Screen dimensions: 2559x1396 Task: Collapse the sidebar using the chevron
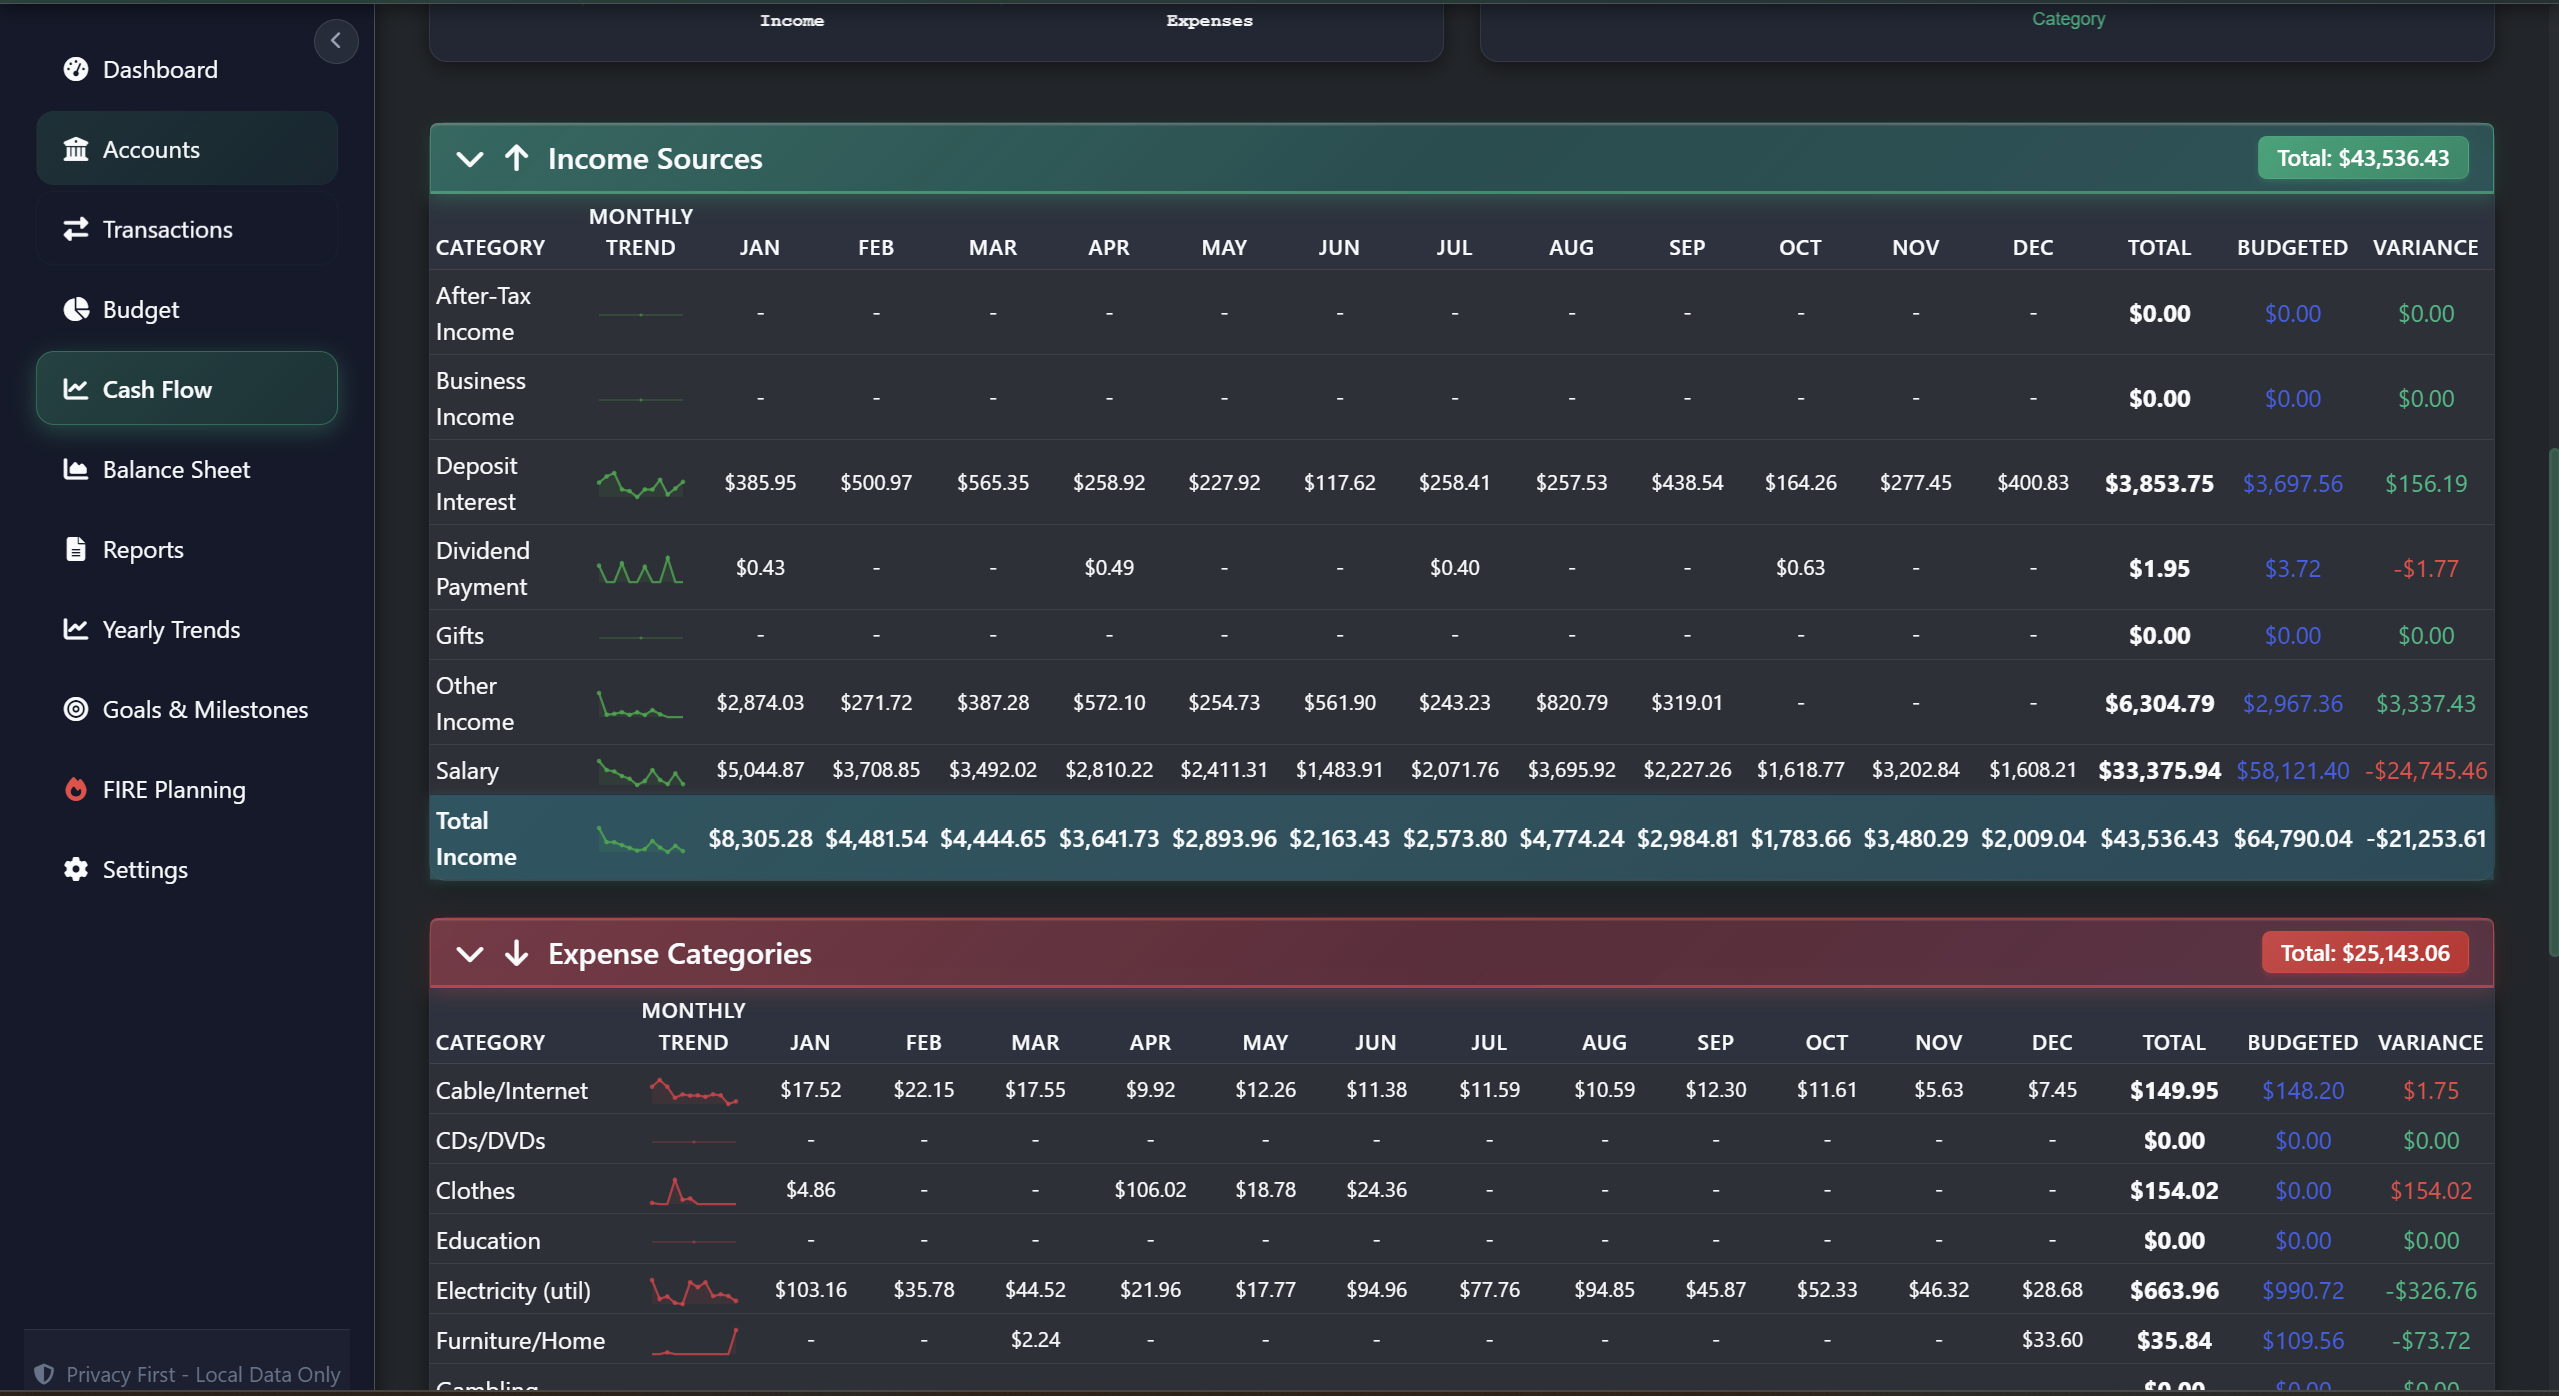coord(336,41)
